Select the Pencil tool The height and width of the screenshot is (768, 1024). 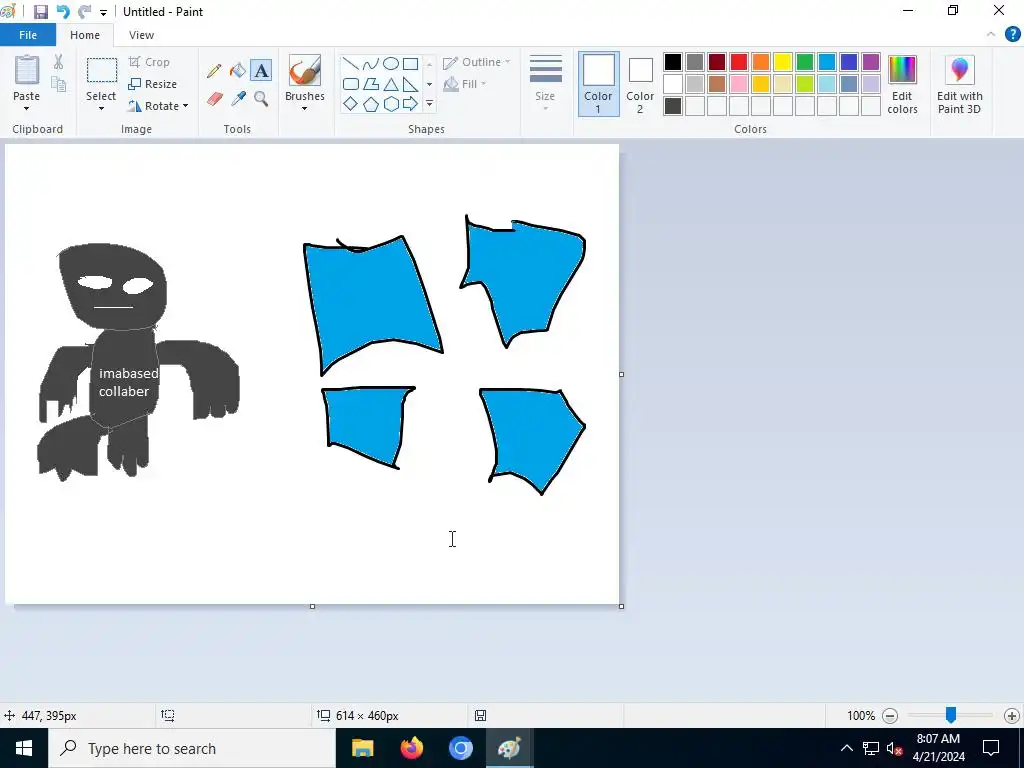[x=214, y=71]
